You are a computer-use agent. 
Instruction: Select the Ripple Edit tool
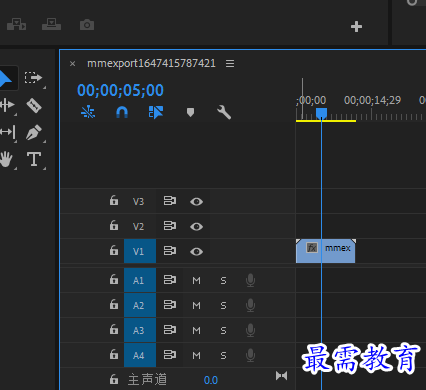pos(7,105)
